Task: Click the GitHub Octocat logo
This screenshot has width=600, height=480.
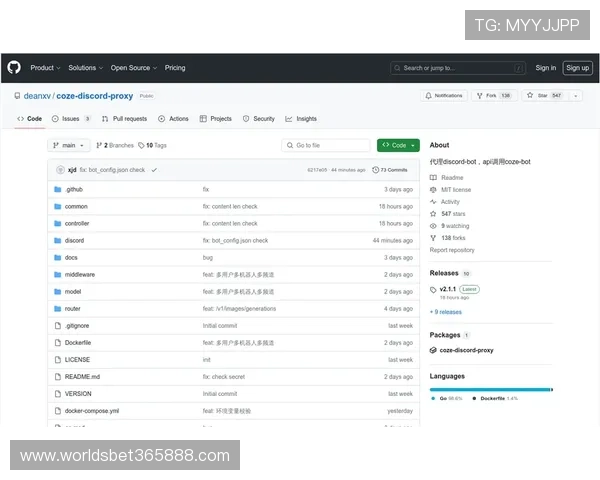Action: click(14, 67)
